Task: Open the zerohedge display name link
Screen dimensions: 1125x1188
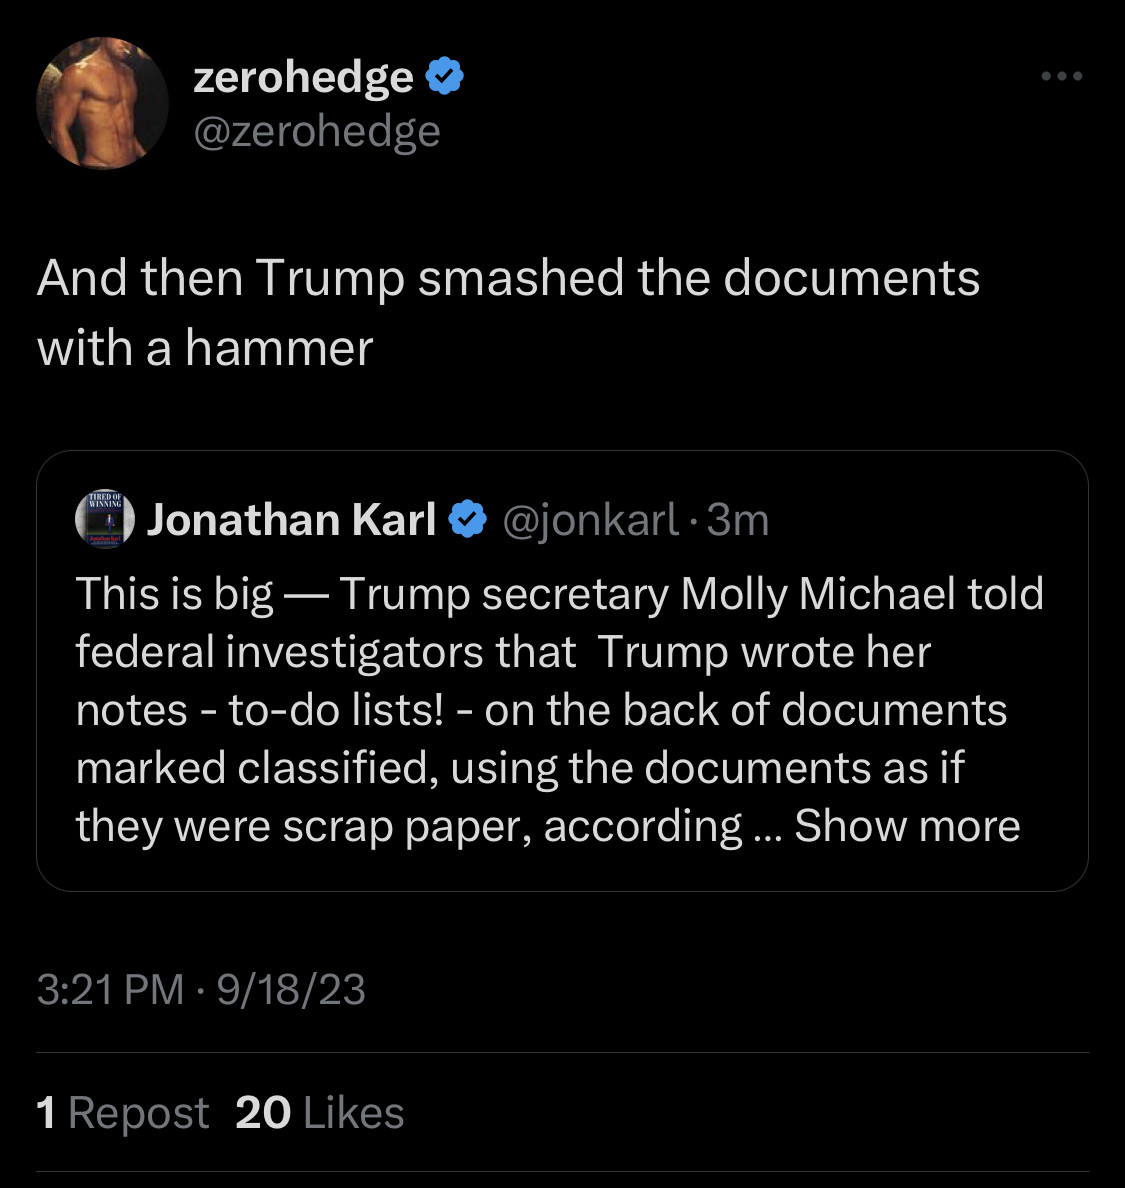Action: pos(303,77)
